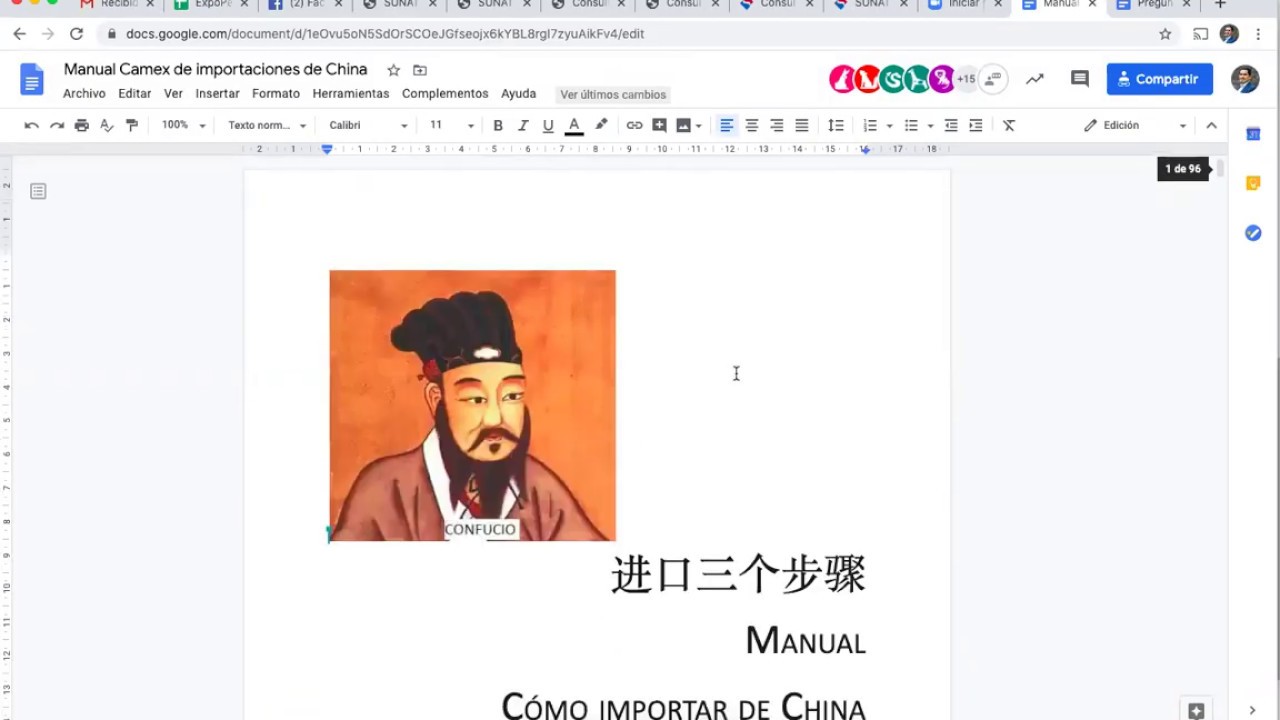Show the document outline panel

point(38,191)
